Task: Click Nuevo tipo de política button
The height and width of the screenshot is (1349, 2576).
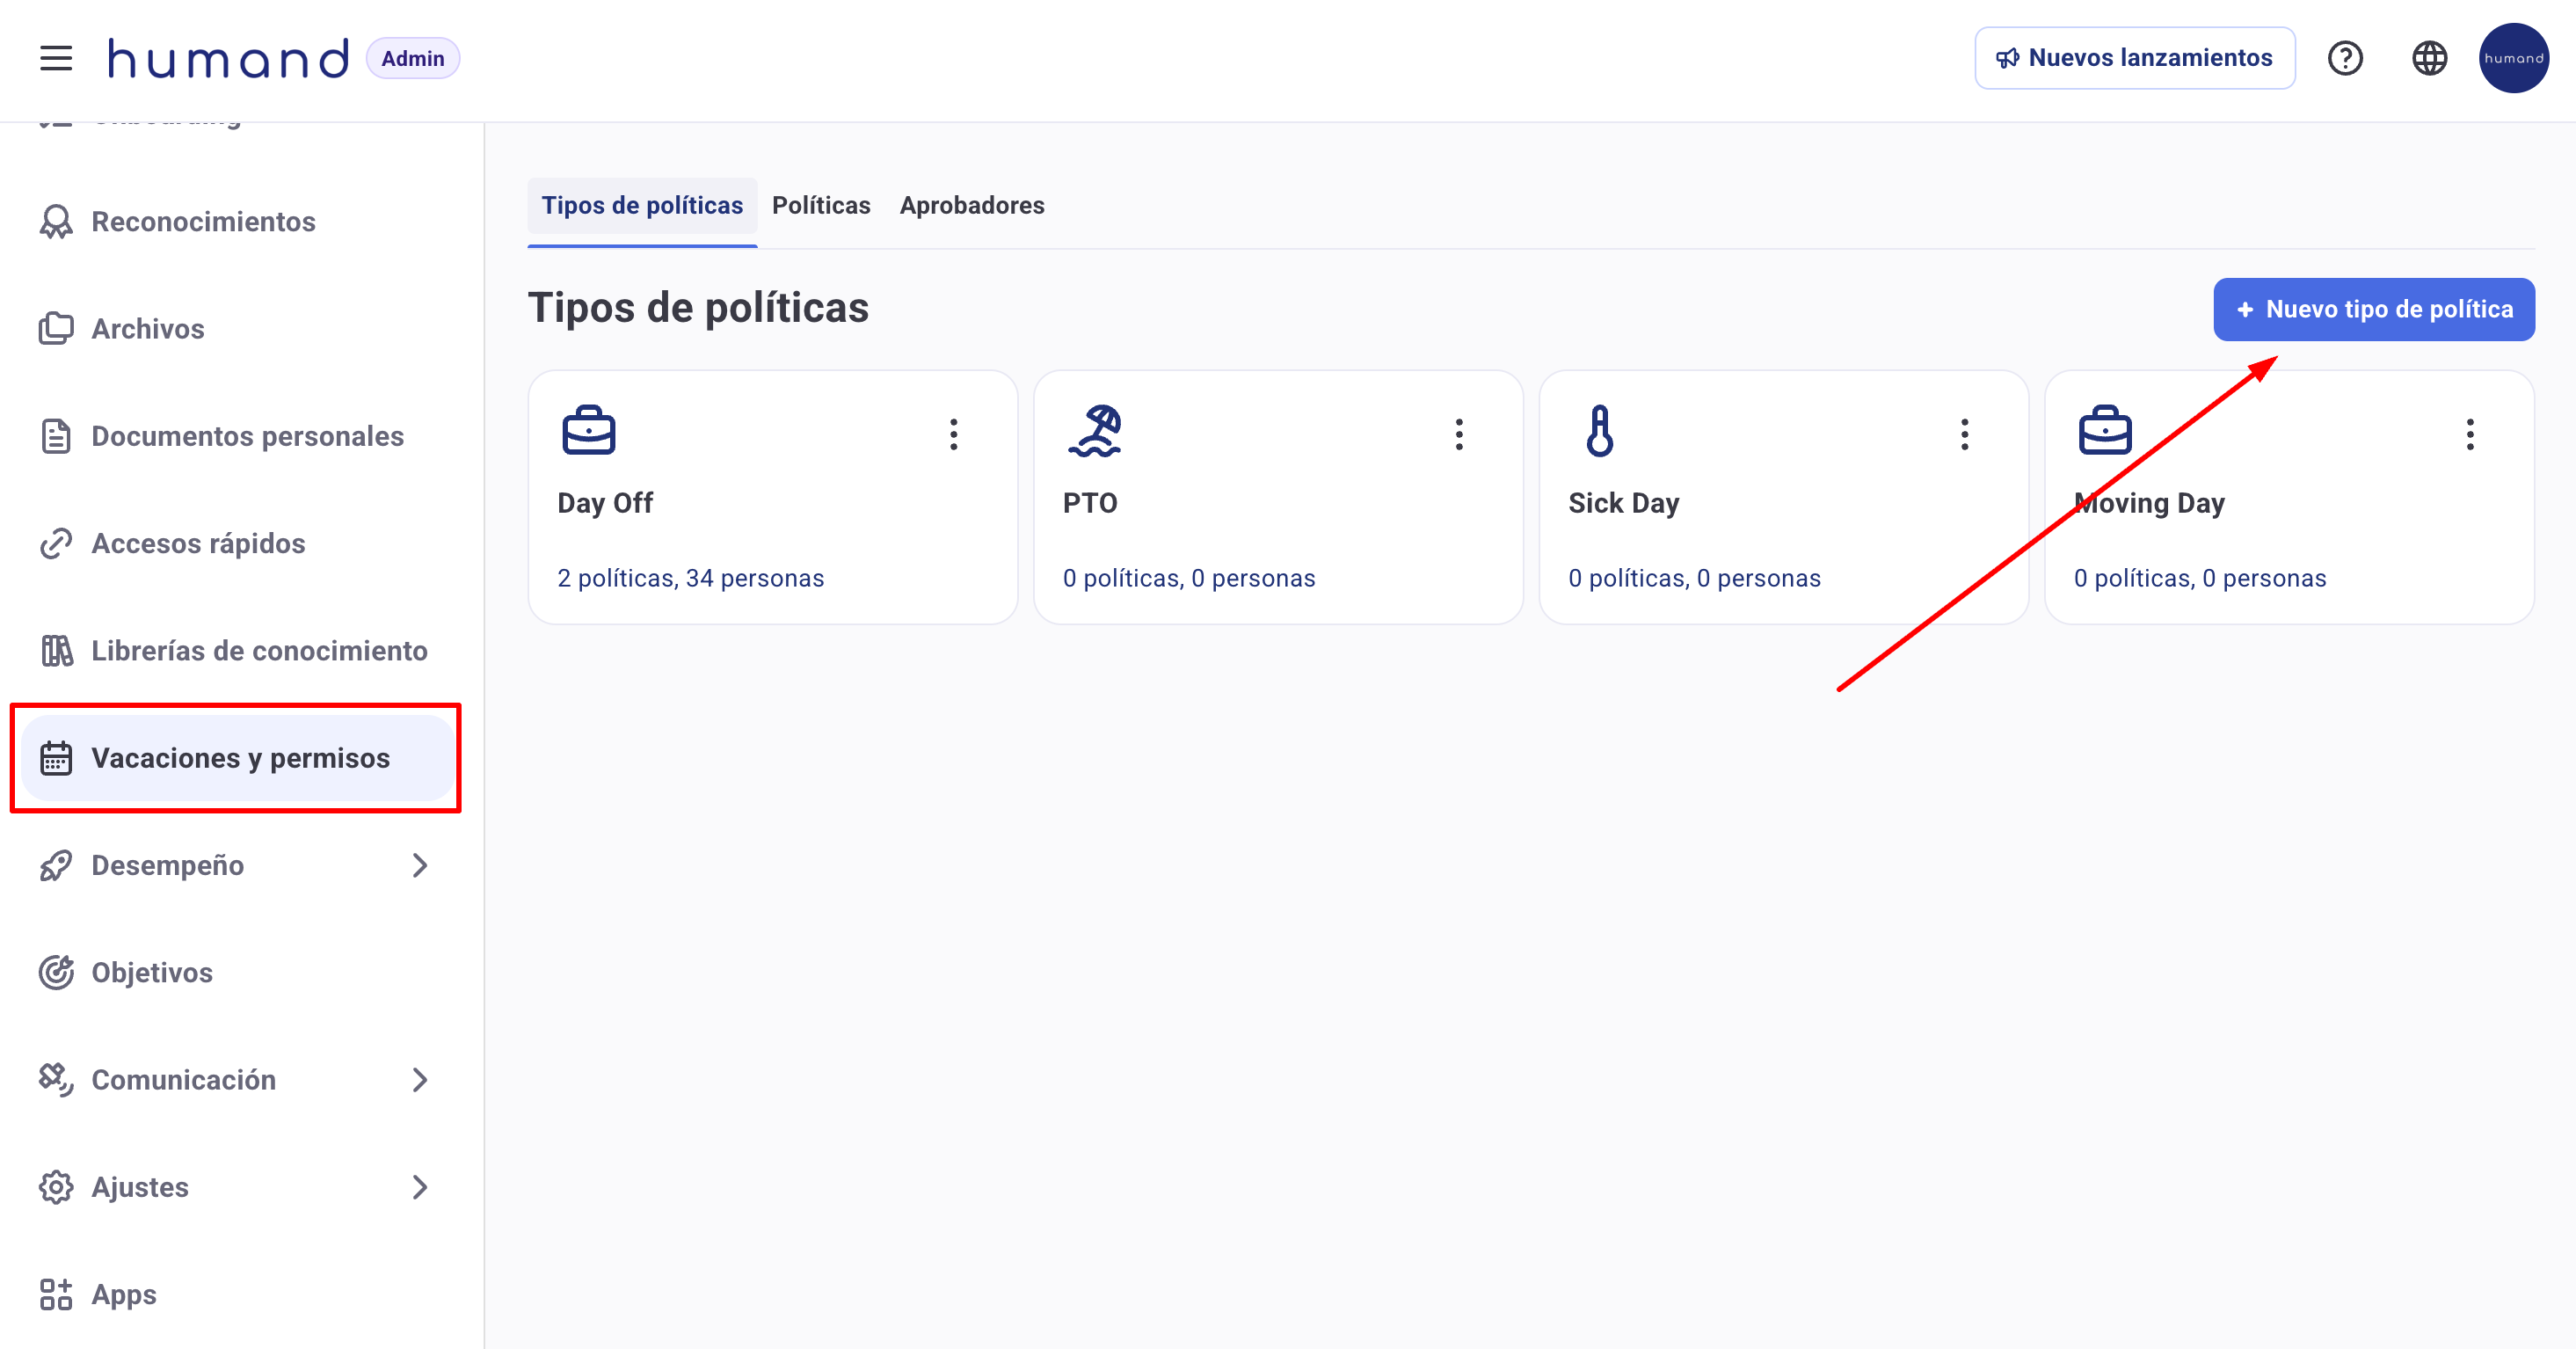Action: (2373, 309)
